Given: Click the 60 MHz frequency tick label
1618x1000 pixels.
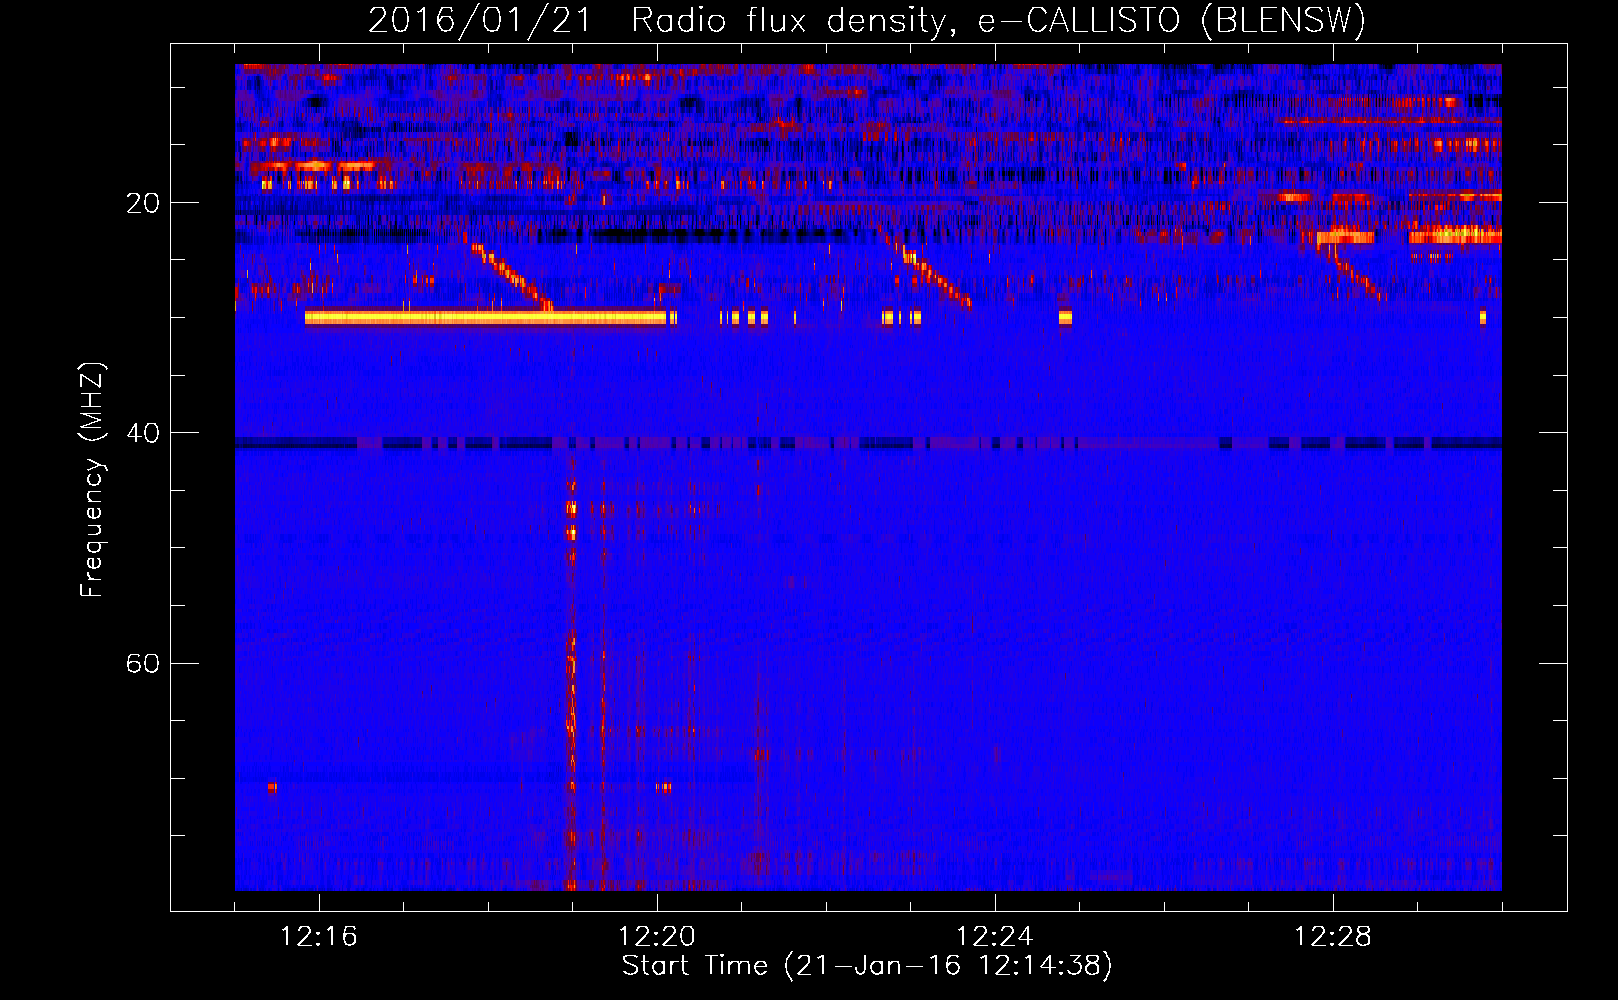Looking at the screenshot, I should point(142,663).
